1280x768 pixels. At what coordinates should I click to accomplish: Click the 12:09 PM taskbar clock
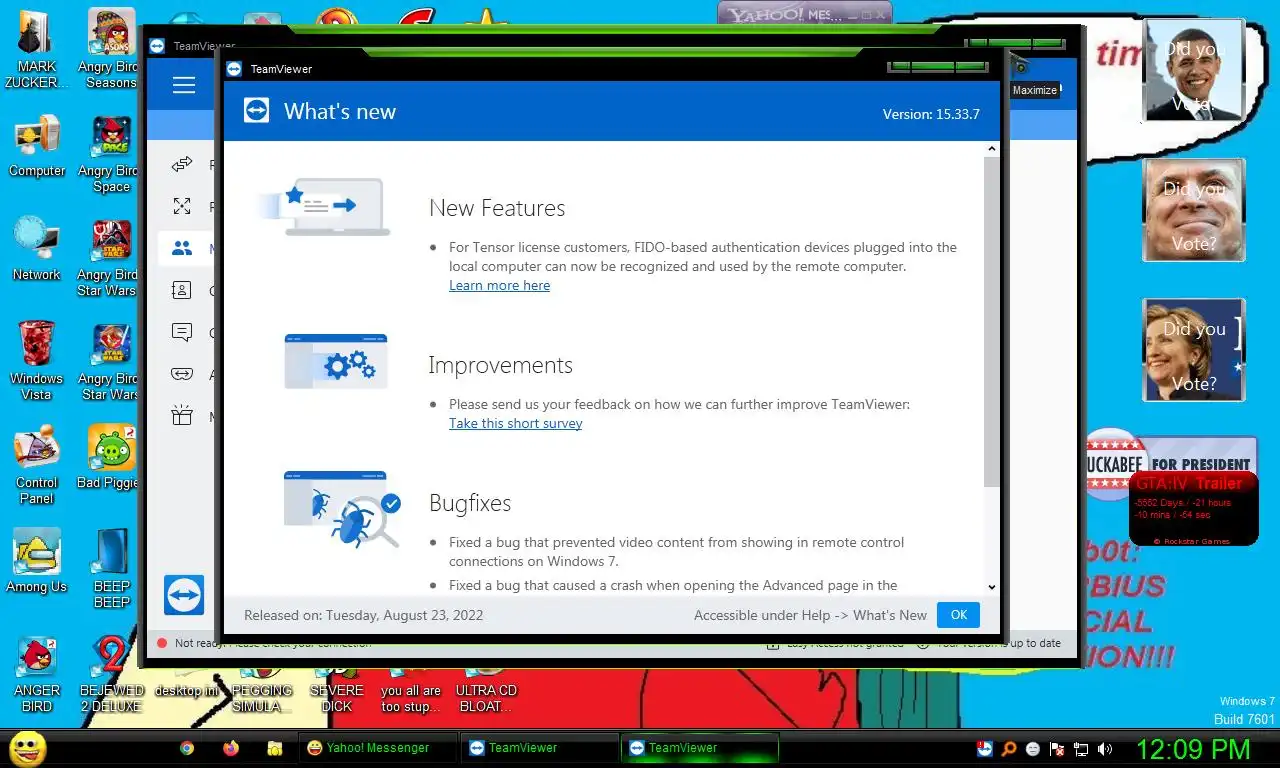(x=1194, y=749)
